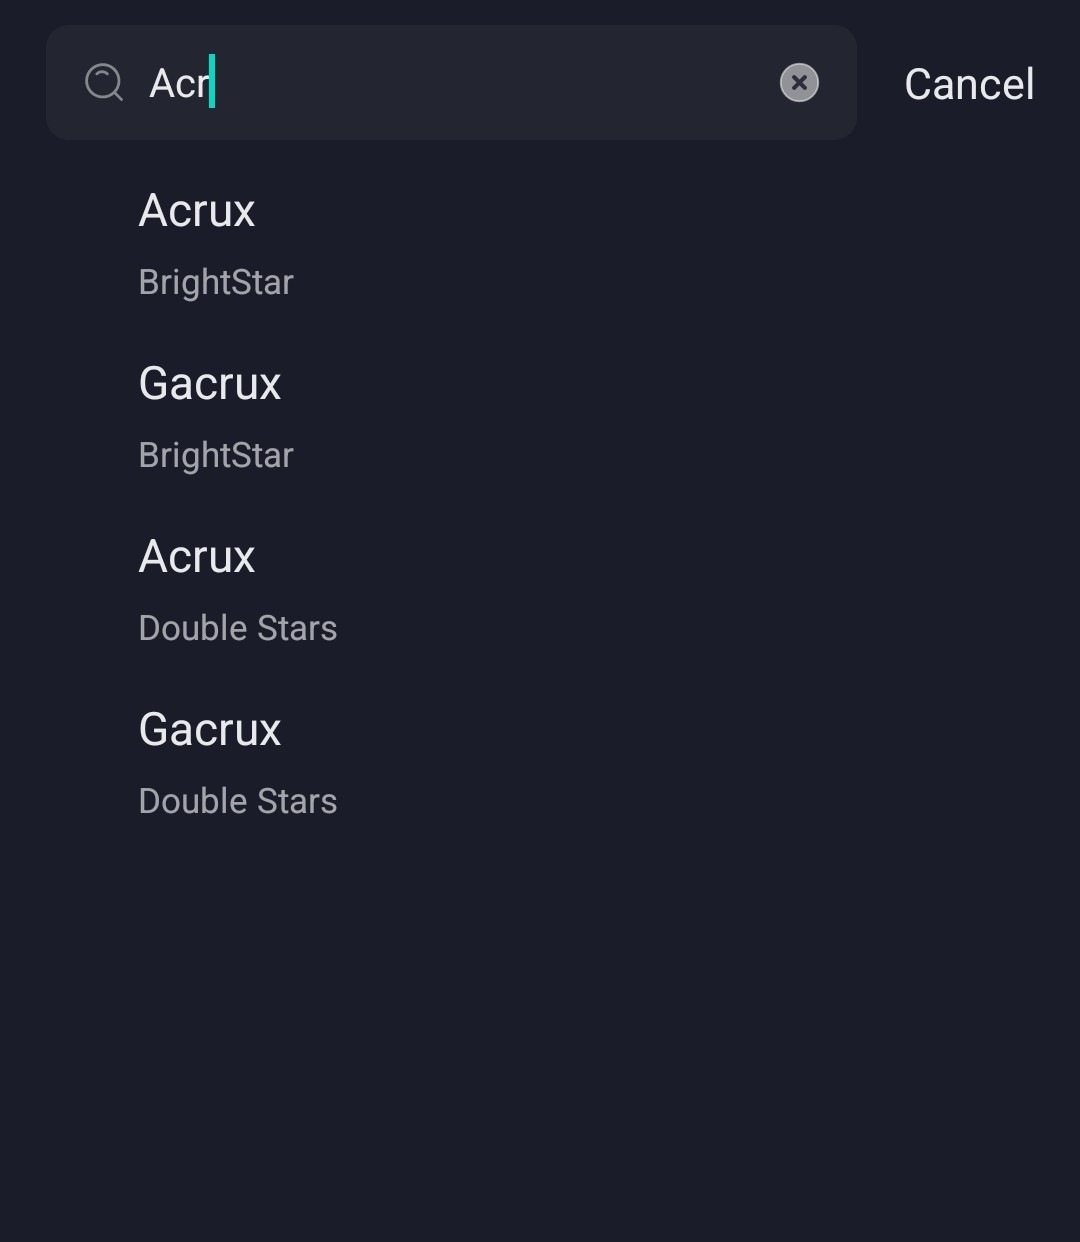The height and width of the screenshot is (1242, 1080).
Task: Place the caret on the typed text 'Acr'
Action: click(x=179, y=83)
